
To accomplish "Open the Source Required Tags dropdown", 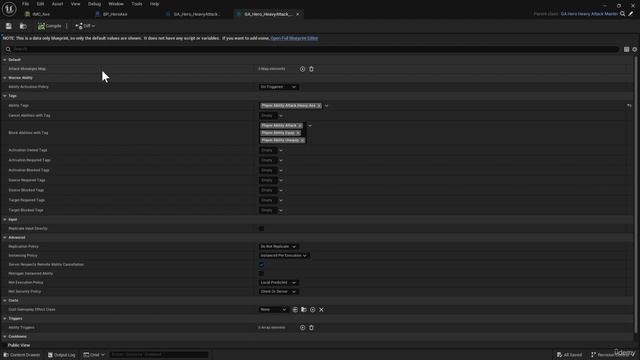I will [x=281, y=180].
